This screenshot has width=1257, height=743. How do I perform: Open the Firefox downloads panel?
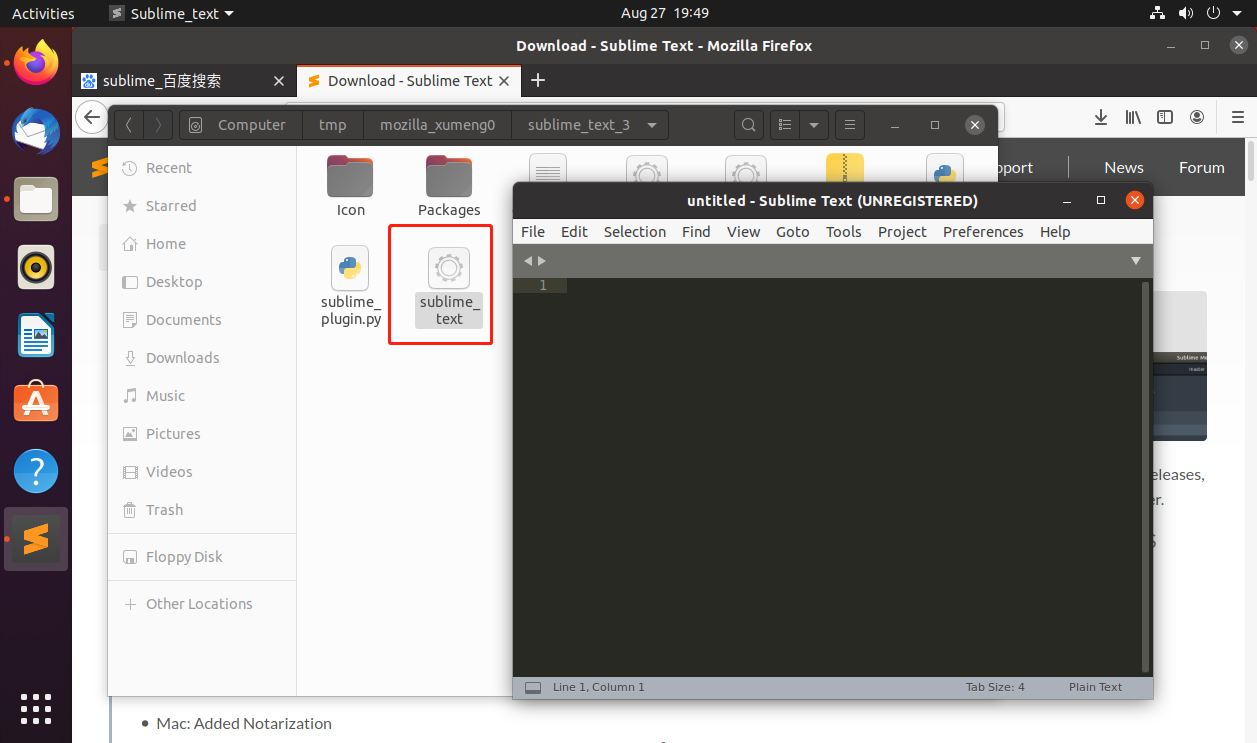point(1101,117)
